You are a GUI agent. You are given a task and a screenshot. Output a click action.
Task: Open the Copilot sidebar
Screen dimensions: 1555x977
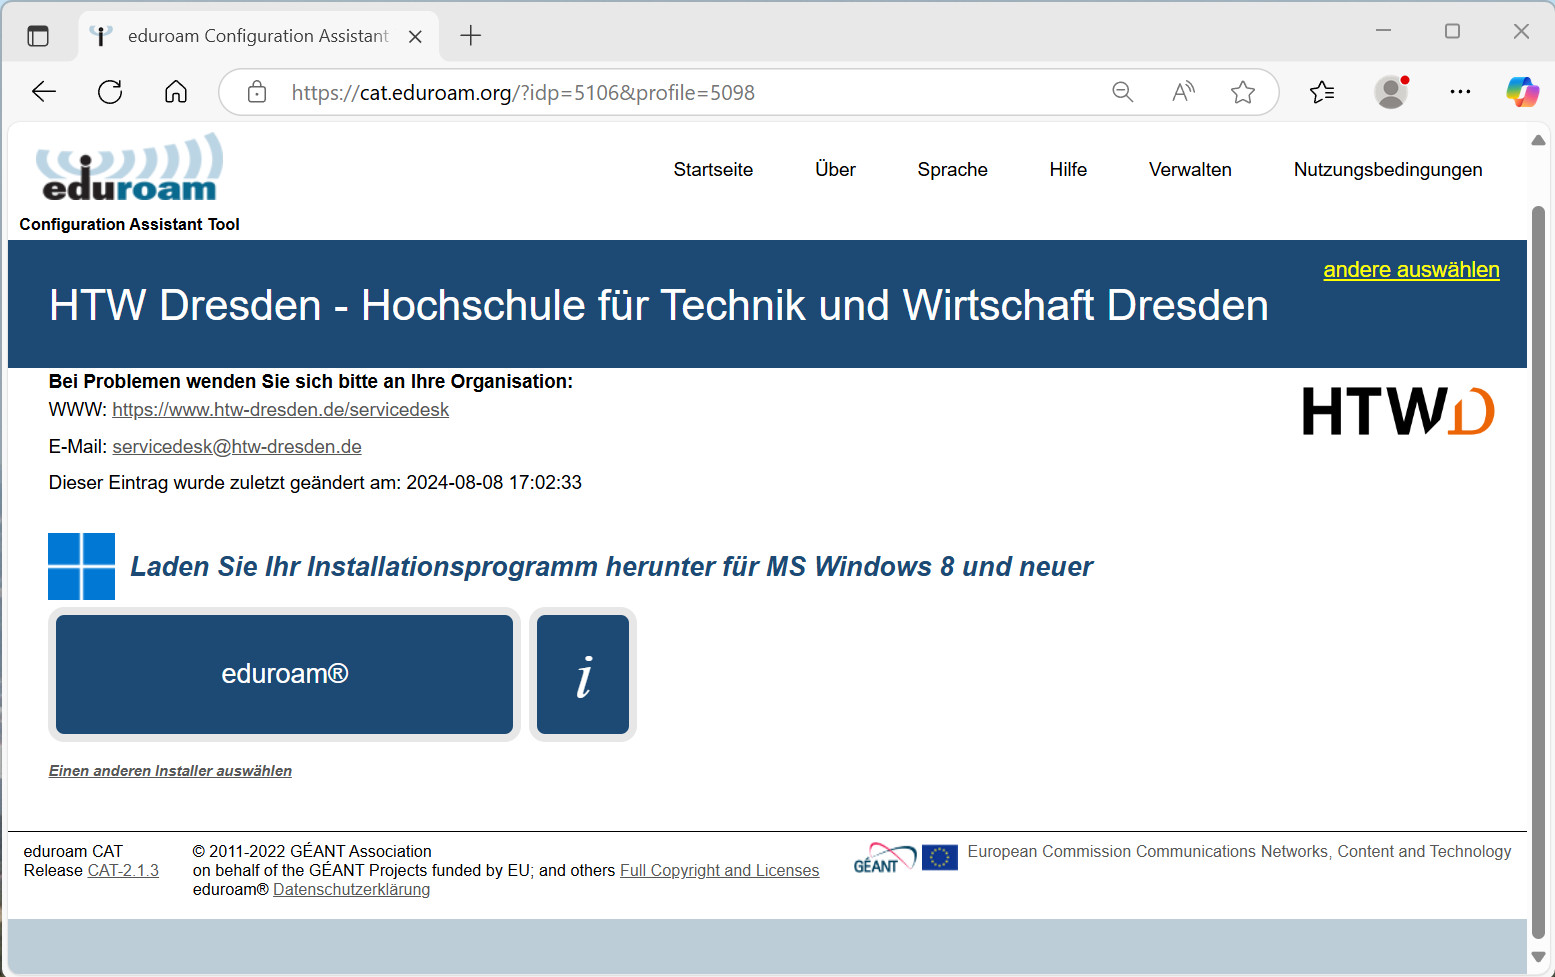(x=1522, y=92)
